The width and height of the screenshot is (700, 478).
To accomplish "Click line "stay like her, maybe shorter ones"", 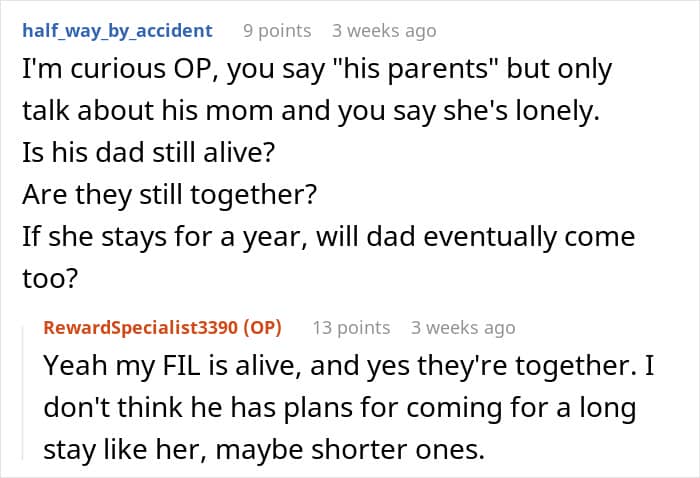I will click(x=264, y=450).
